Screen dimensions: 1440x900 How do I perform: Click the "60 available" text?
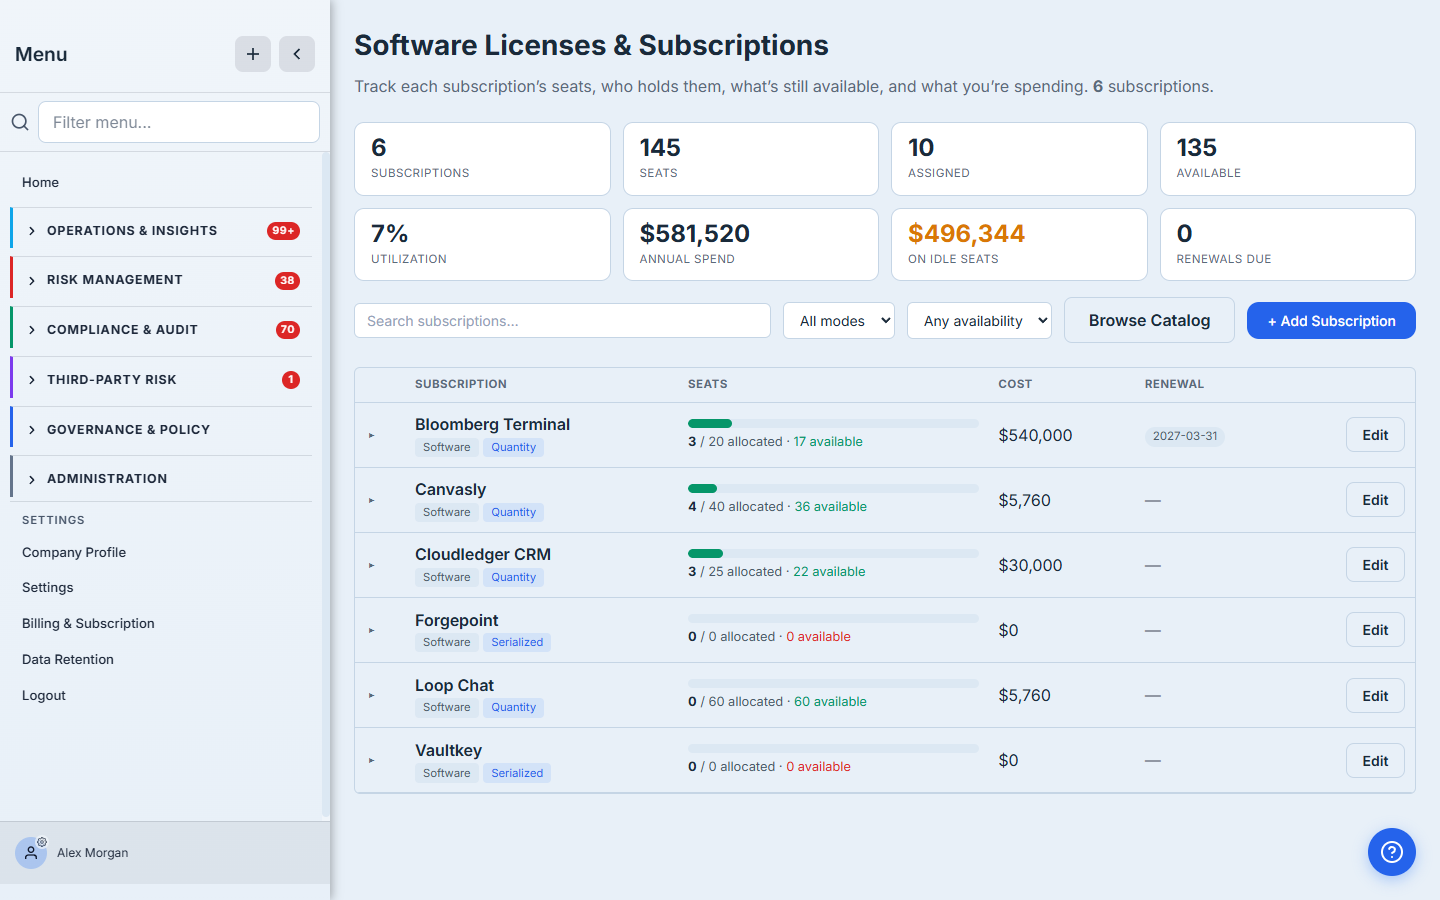(x=830, y=701)
